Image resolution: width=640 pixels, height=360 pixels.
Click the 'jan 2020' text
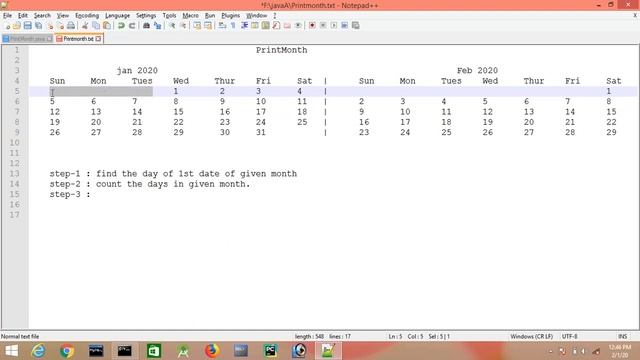point(137,71)
